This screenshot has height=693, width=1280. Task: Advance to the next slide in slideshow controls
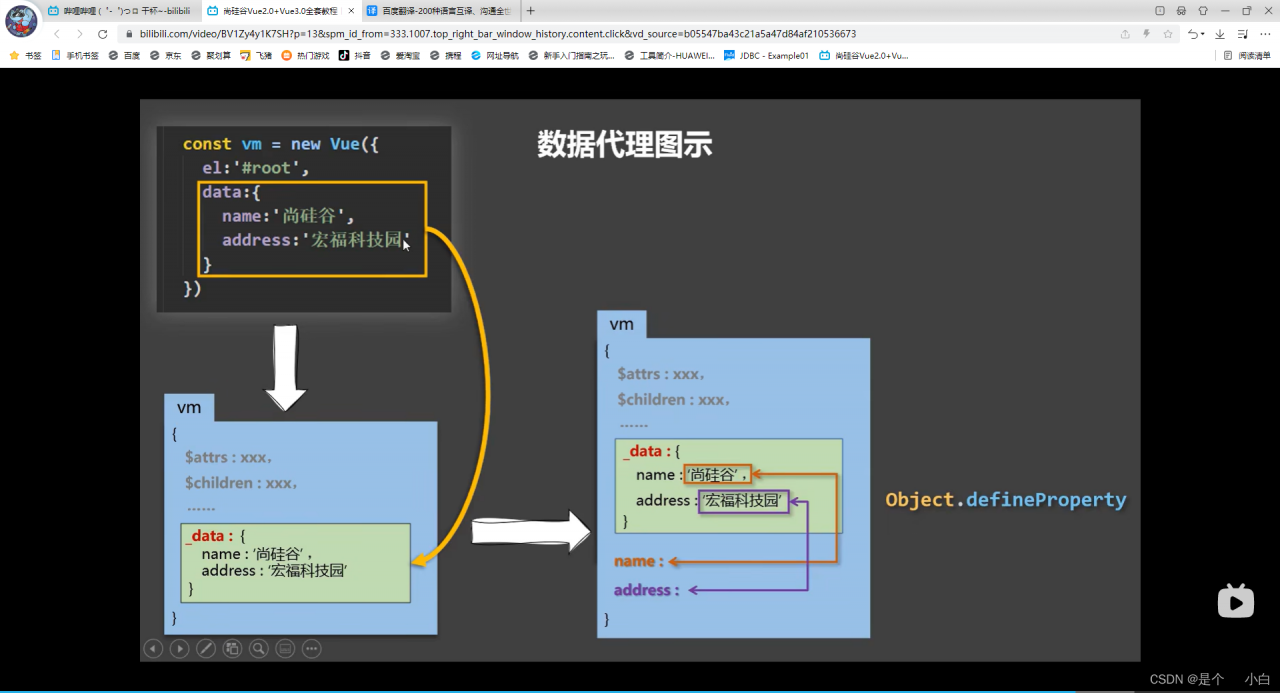click(179, 649)
